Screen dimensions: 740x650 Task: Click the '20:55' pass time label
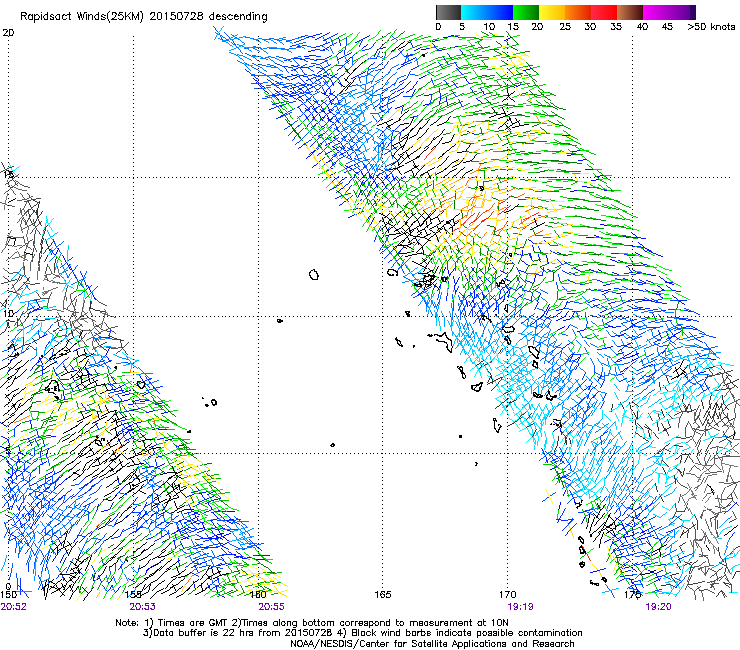coord(271,607)
